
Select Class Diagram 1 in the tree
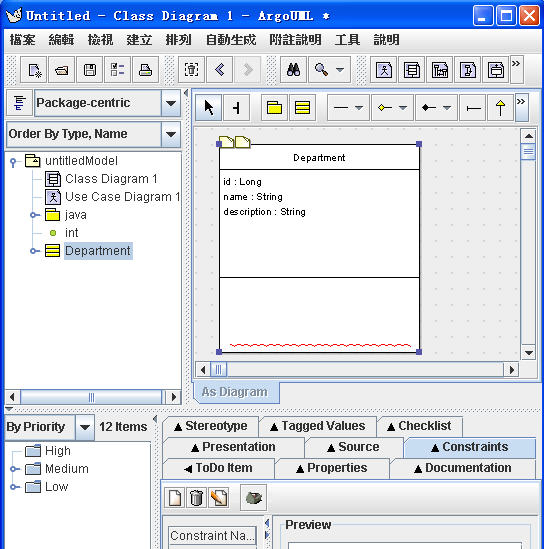(111, 179)
